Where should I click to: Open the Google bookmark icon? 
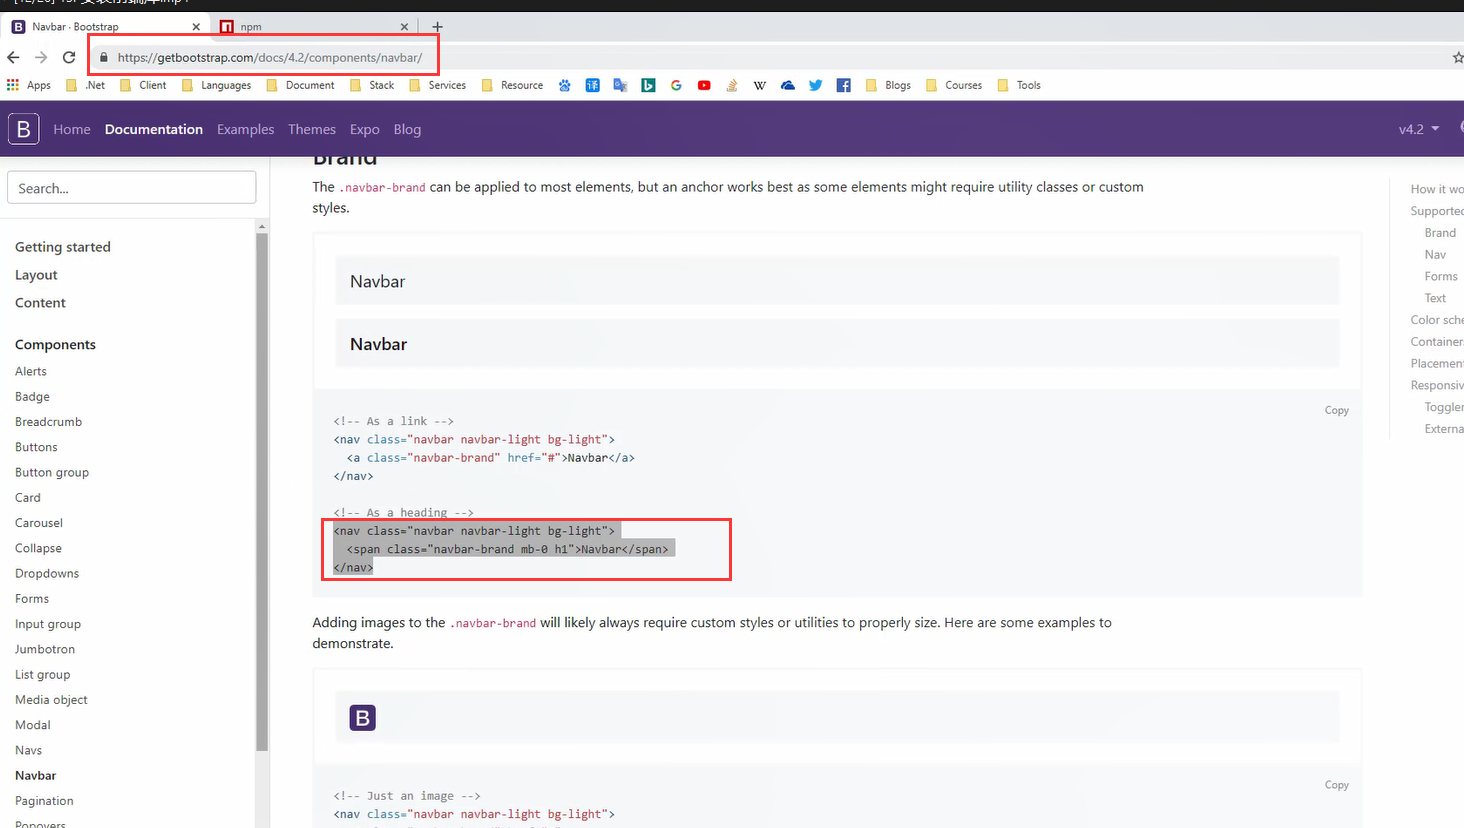[x=676, y=85]
